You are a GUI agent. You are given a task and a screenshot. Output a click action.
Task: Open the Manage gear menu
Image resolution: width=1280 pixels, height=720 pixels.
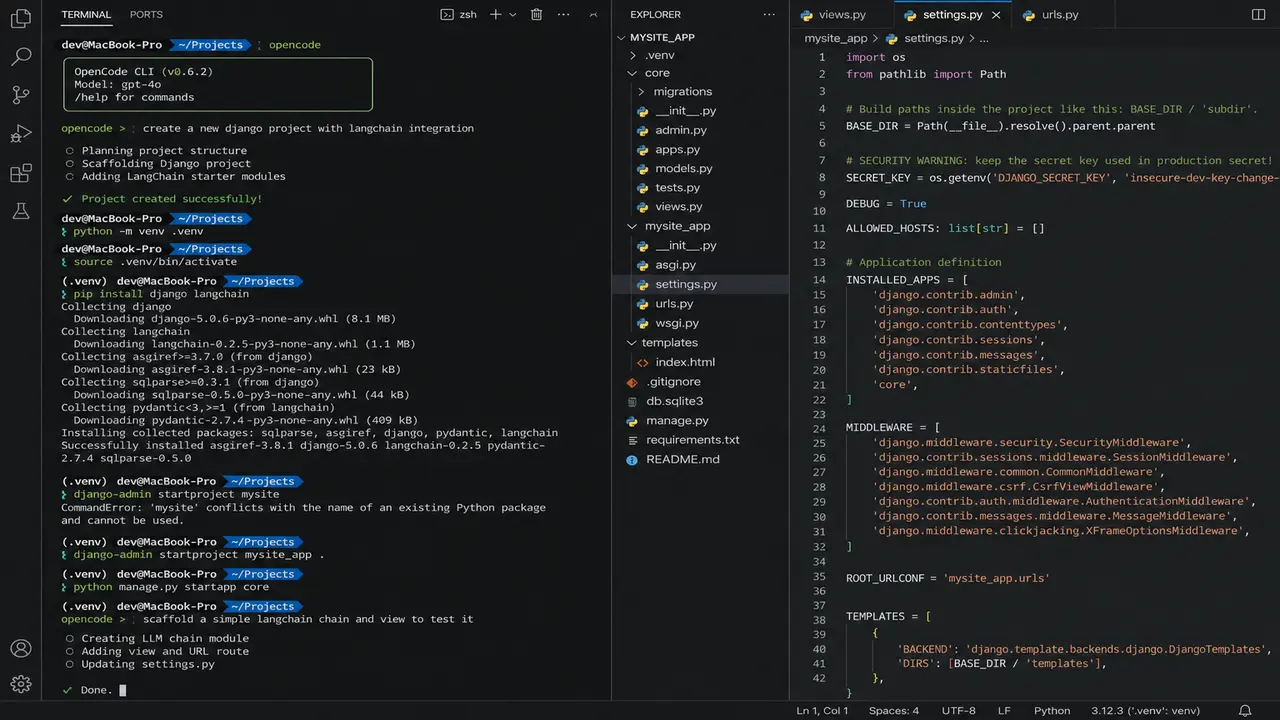click(x=20, y=684)
